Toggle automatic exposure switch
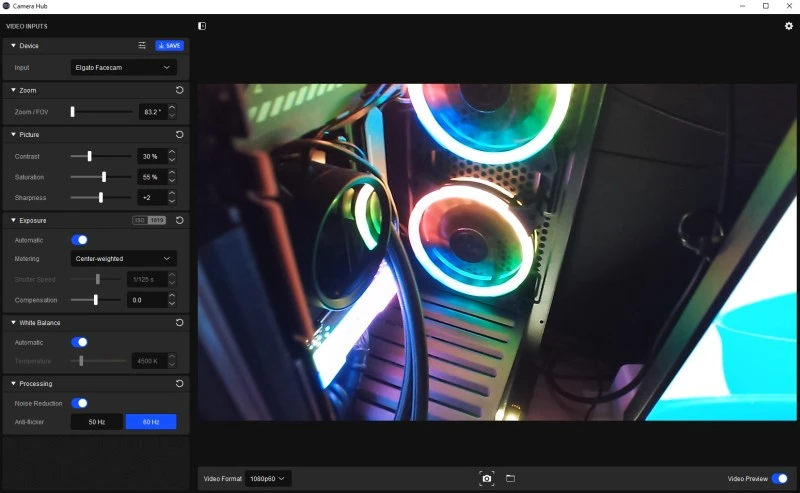800x493 pixels. click(x=79, y=240)
